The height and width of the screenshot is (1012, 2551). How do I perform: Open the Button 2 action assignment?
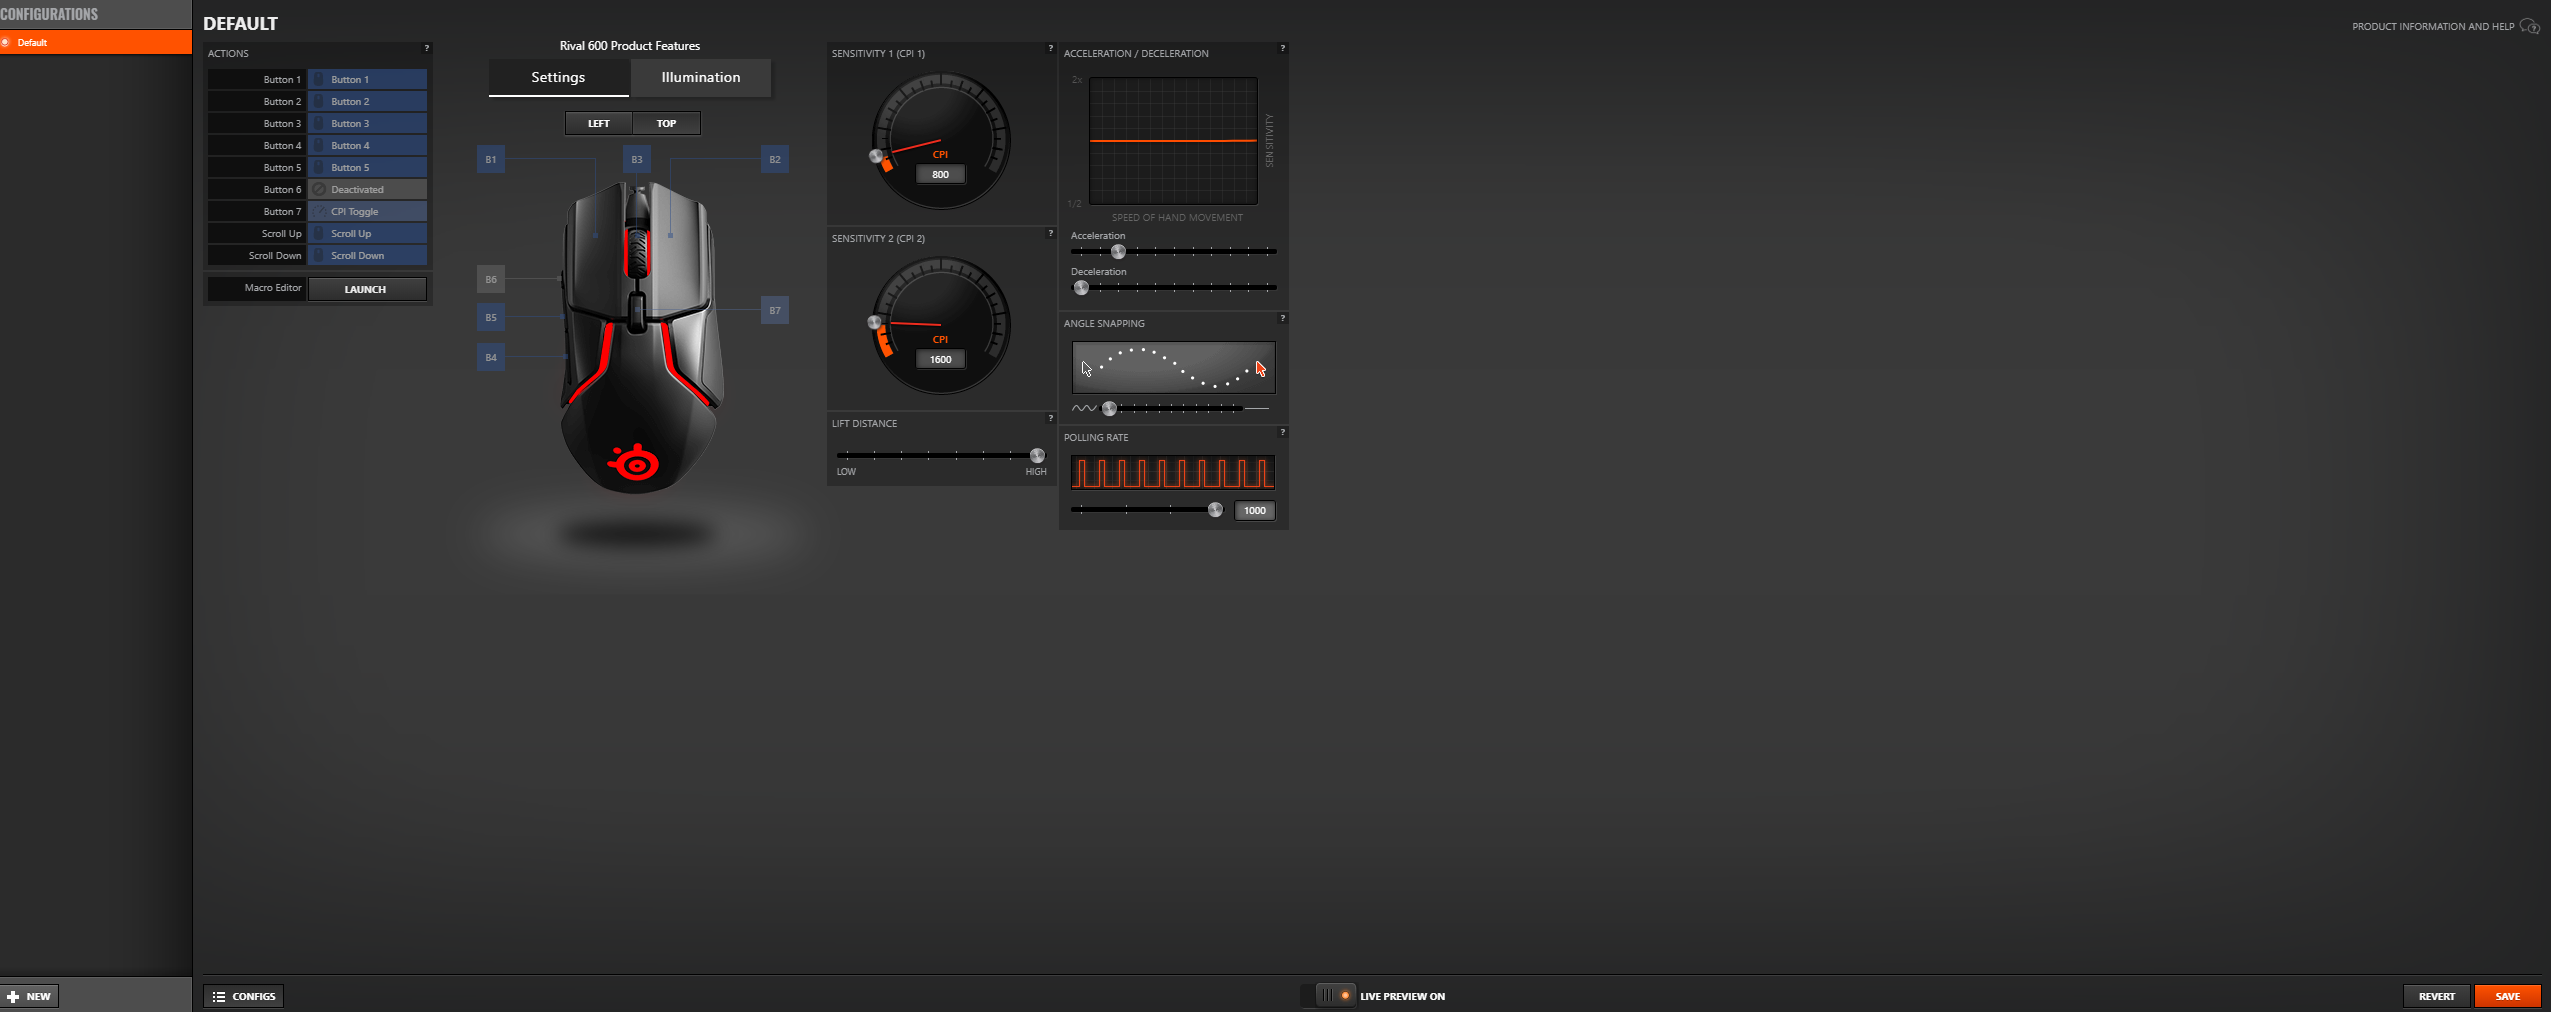[x=367, y=101]
